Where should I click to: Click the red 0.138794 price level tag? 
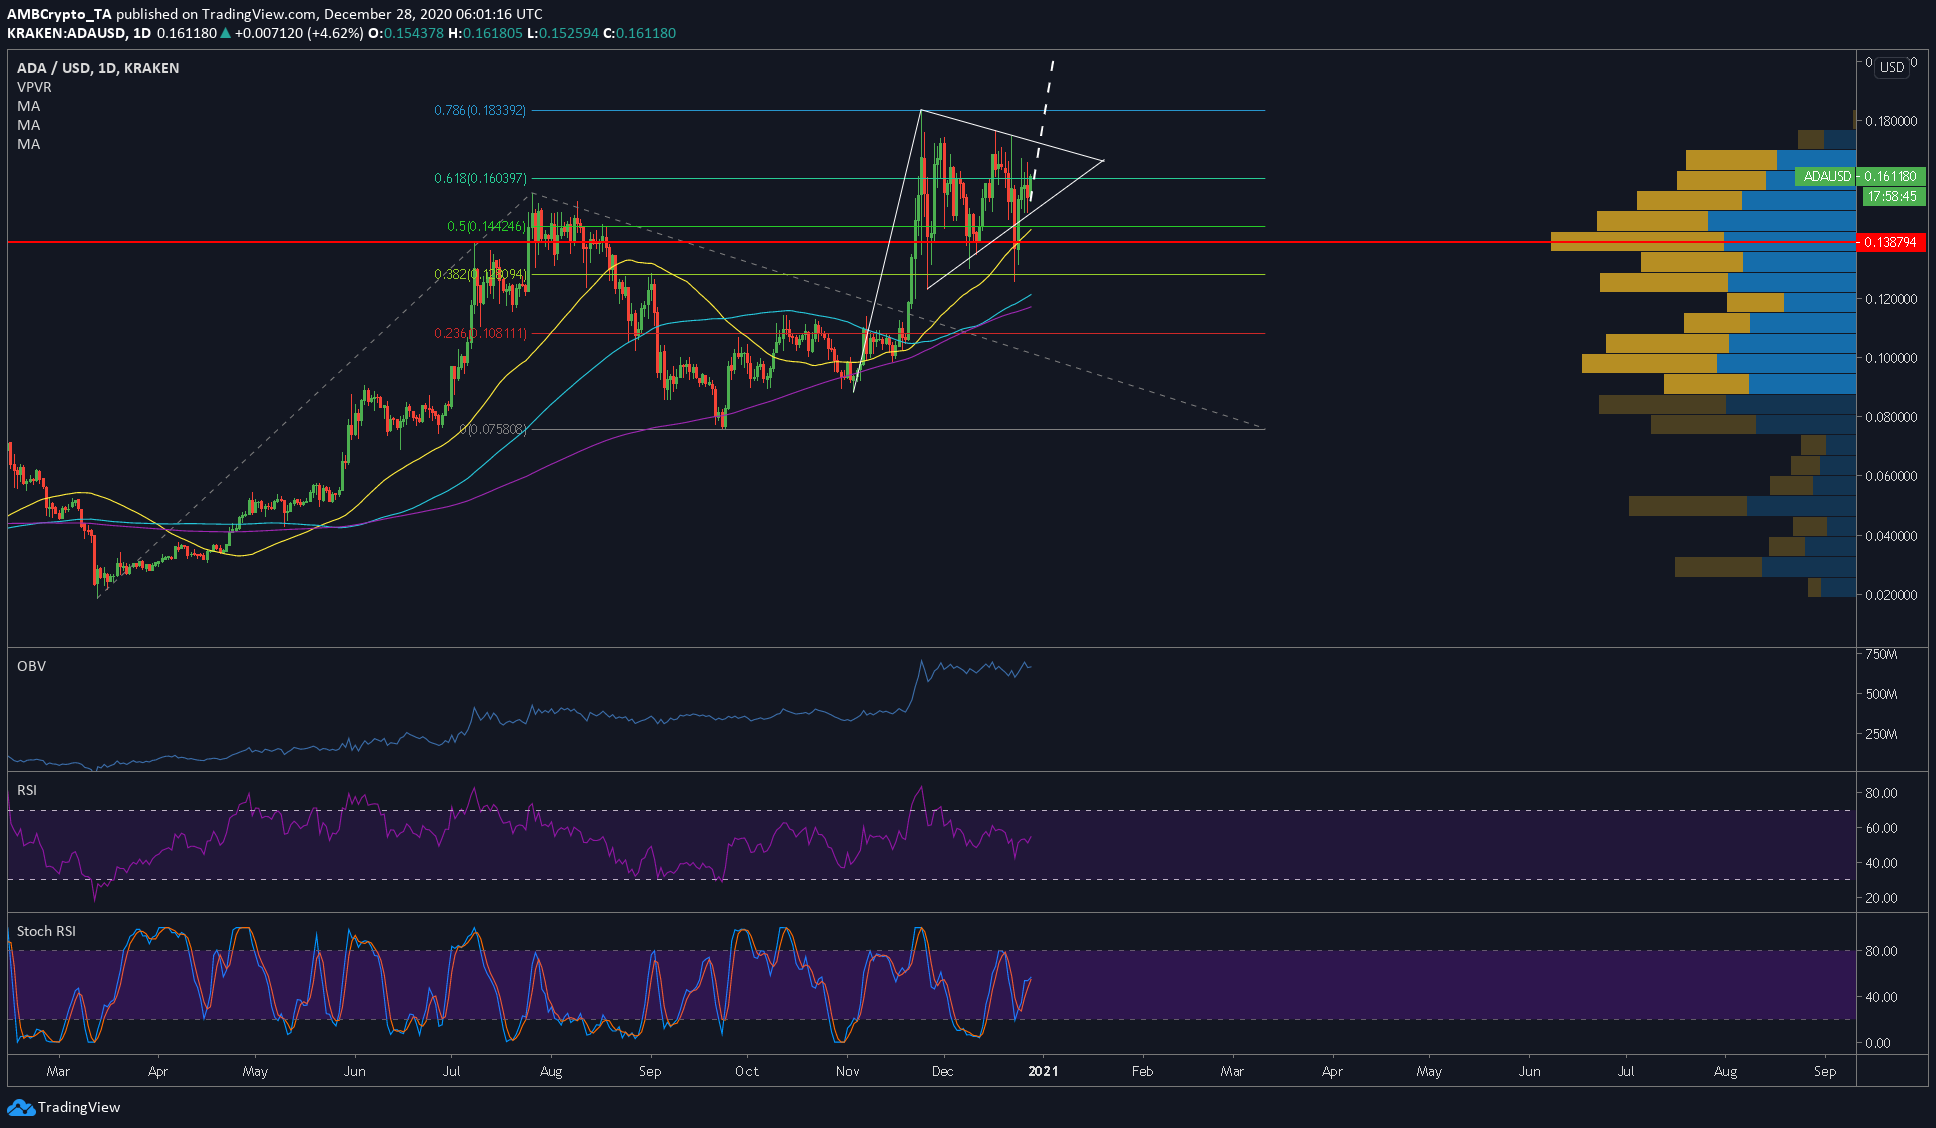(1890, 242)
